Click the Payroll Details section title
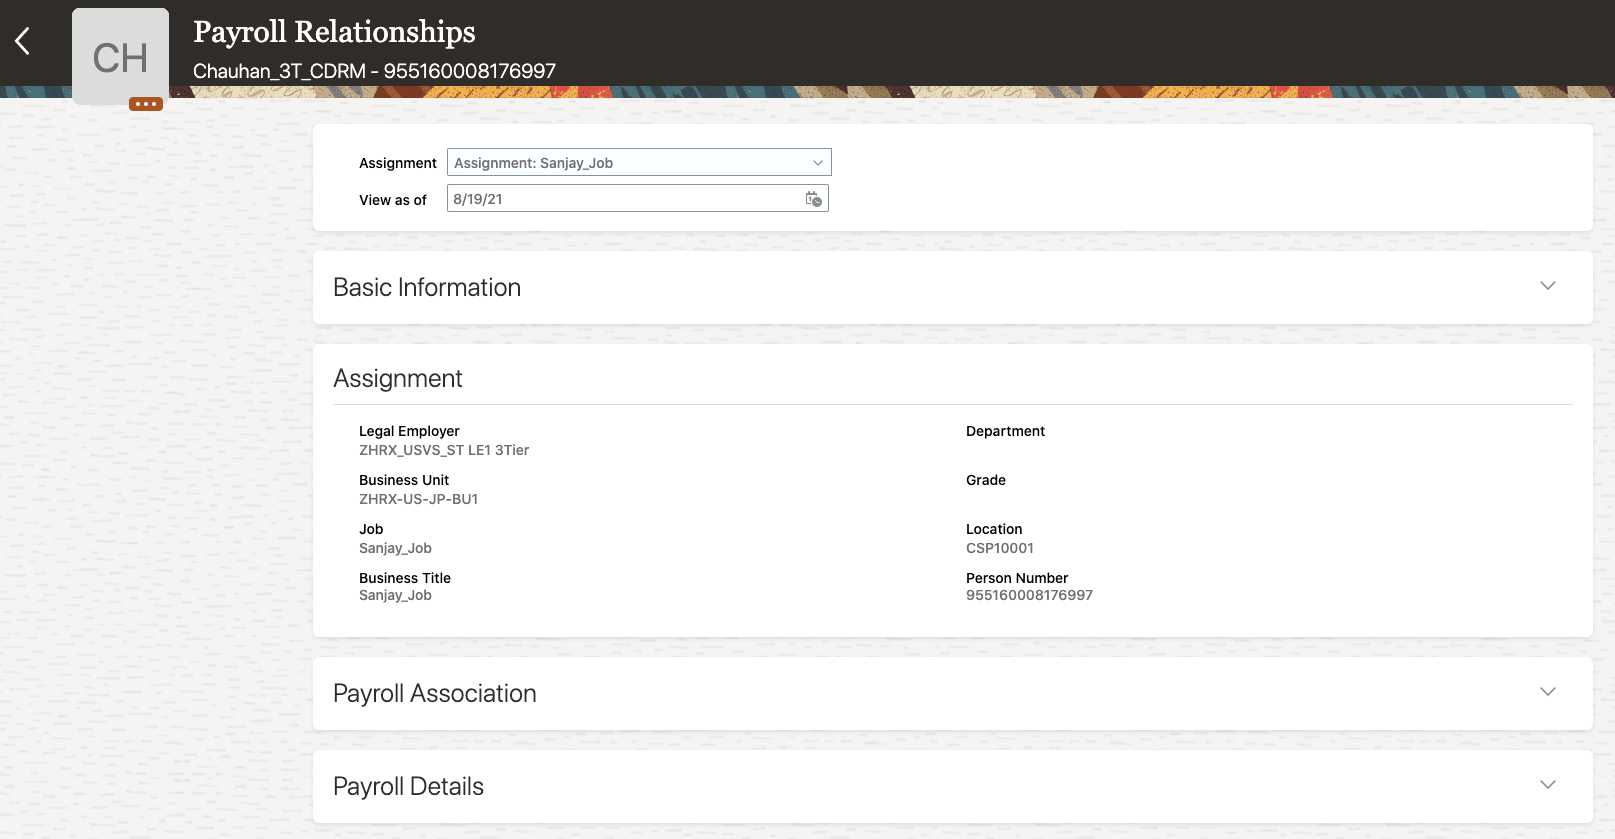The width and height of the screenshot is (1615, 839). point(408,787)
